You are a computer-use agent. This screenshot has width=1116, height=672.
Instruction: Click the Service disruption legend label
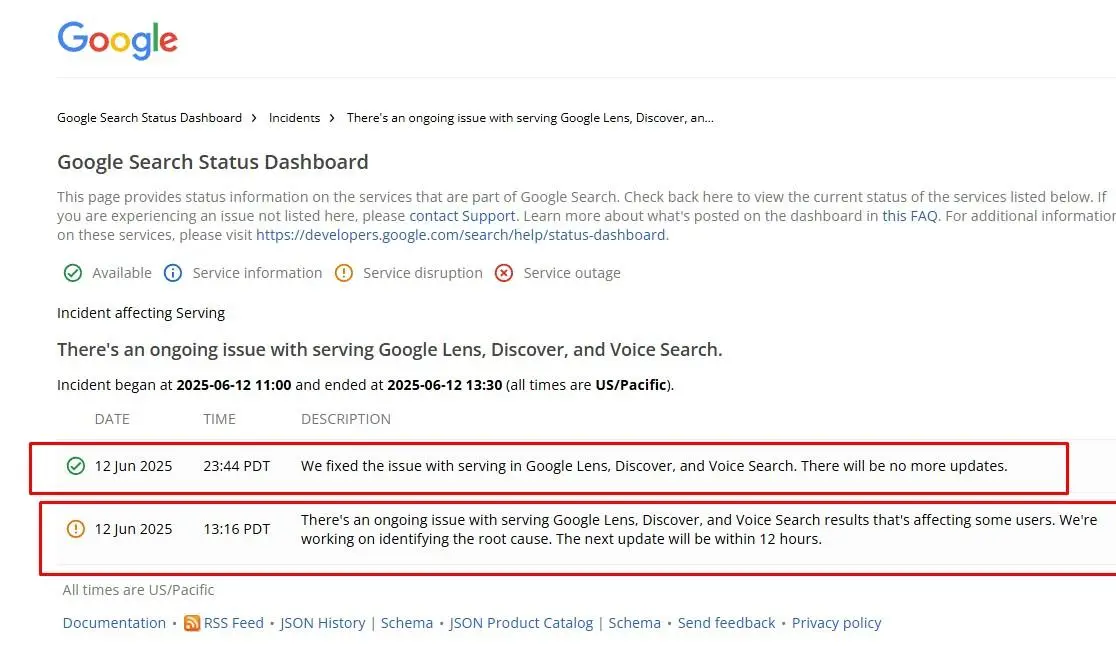pyautogui.click(x=423, y=273)
